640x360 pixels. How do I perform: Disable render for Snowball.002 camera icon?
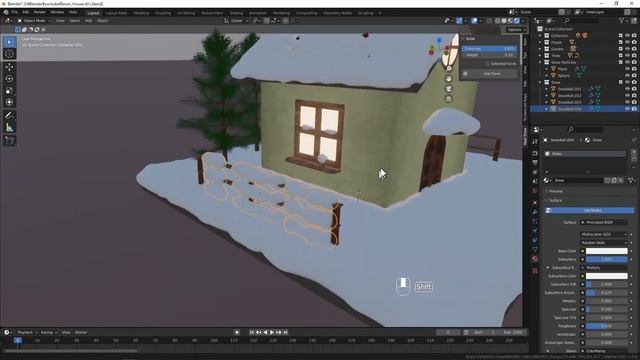(x=634, y=96)
